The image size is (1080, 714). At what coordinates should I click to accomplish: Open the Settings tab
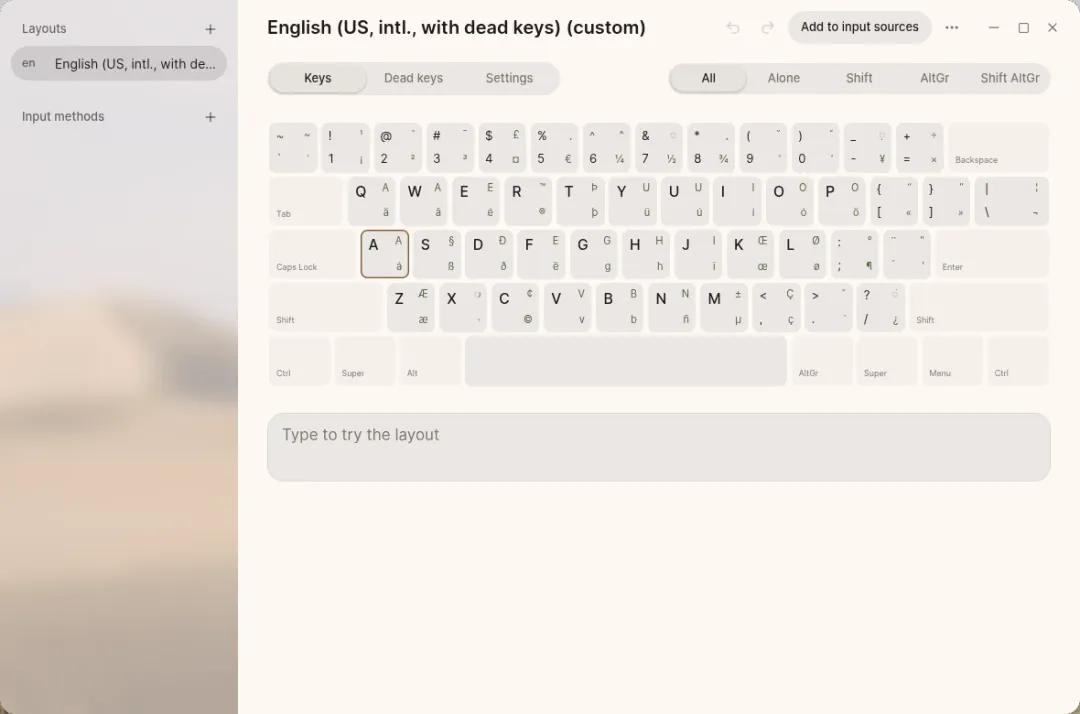coord(509,78)
